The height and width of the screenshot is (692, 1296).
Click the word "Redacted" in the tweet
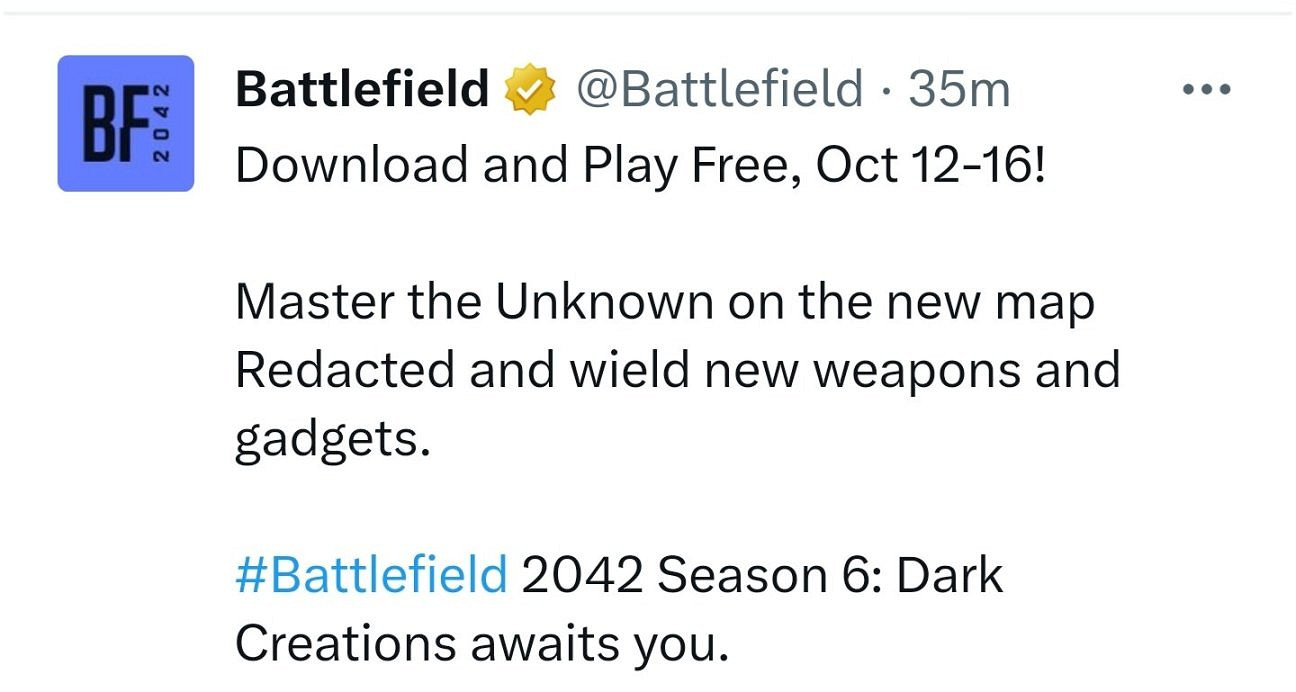[344, 371]
